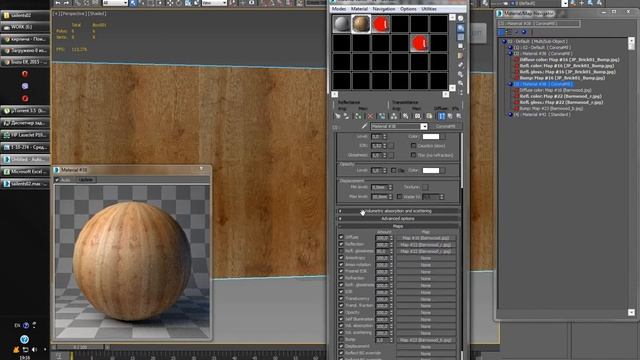Screen dimensions: 640x360
Task: Enable Refl. glossiness map checkbox
Action: pyautogui.click(x=341, y=251)
